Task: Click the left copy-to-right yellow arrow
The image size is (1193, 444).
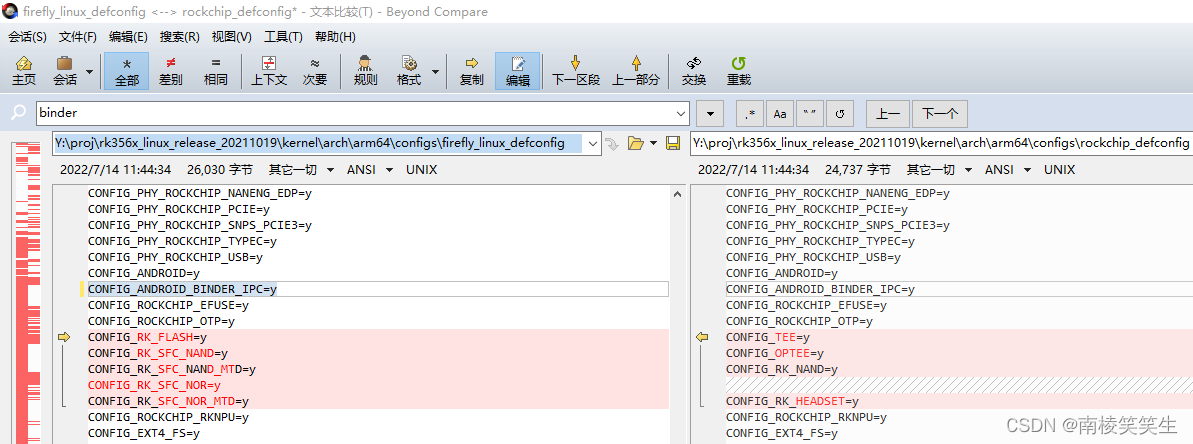Action: [64, 337]
